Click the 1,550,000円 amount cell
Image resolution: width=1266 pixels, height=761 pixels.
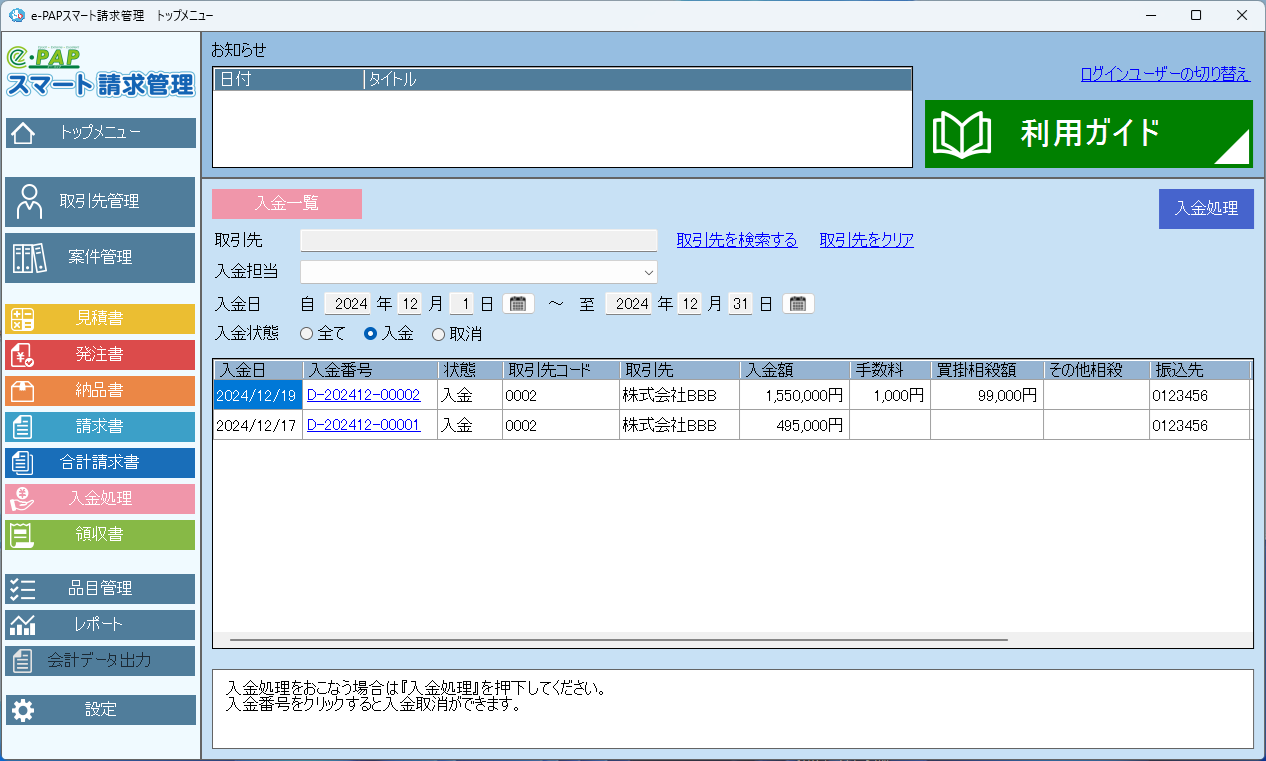pyautogui.click(x=794, y=395)
